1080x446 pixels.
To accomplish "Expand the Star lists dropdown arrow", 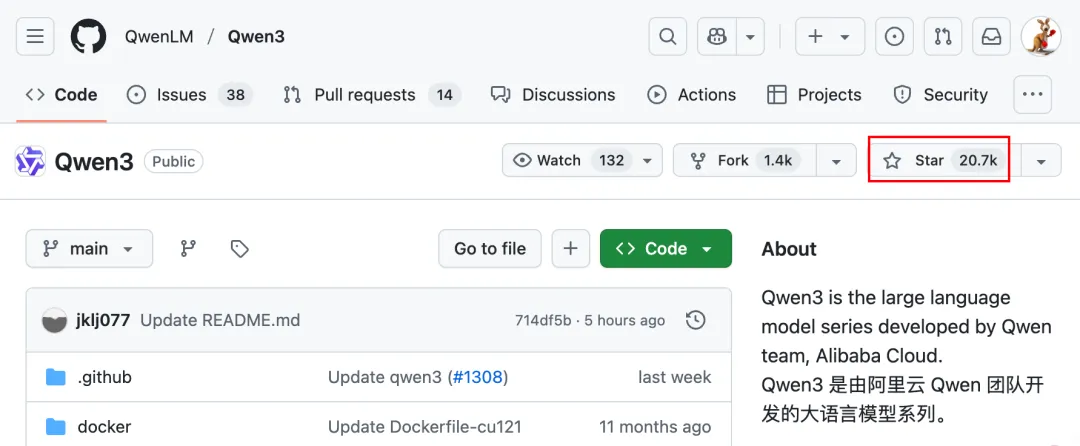I will point(1041,161).
